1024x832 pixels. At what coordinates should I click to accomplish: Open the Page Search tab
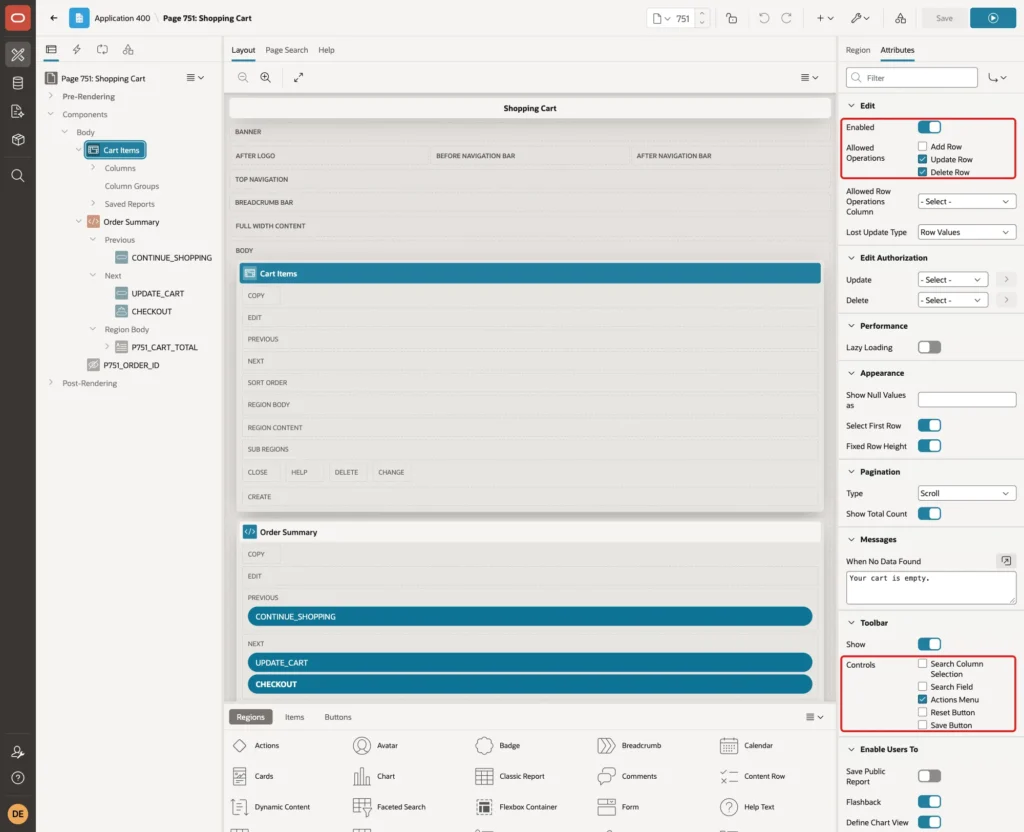click(286, 50)
